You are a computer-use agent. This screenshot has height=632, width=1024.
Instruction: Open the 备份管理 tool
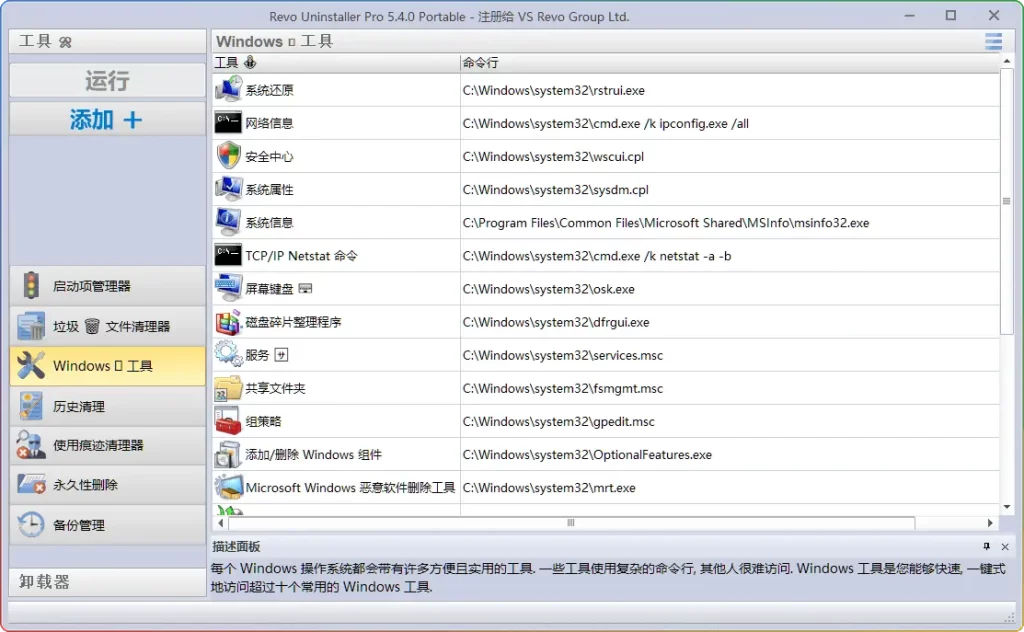pyautogui.click(x=108, y=524)
